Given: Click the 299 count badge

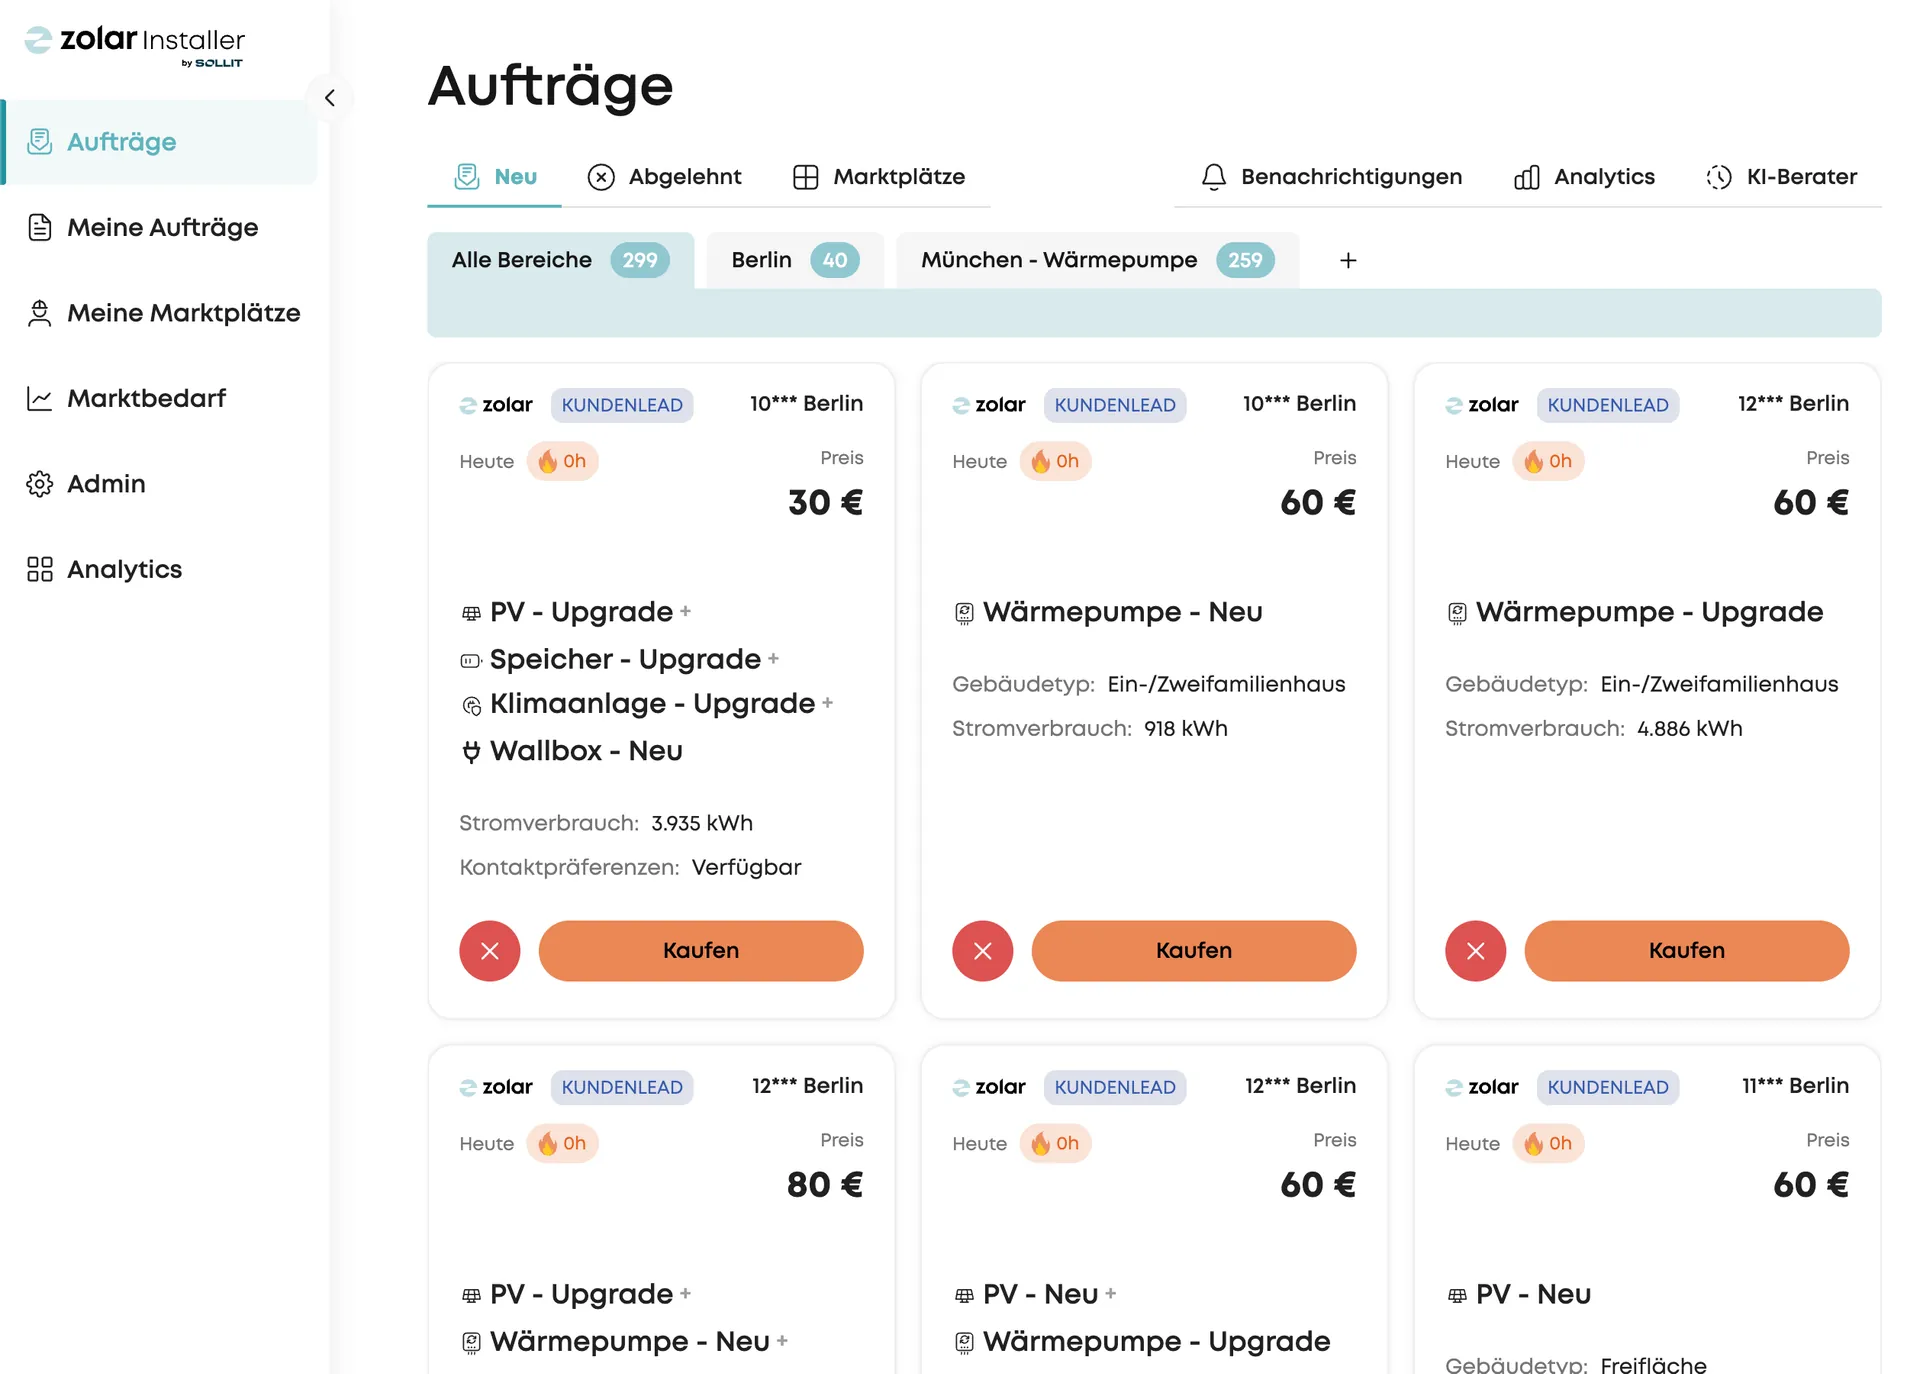Looking at the screenshot, I should point(640,260).
